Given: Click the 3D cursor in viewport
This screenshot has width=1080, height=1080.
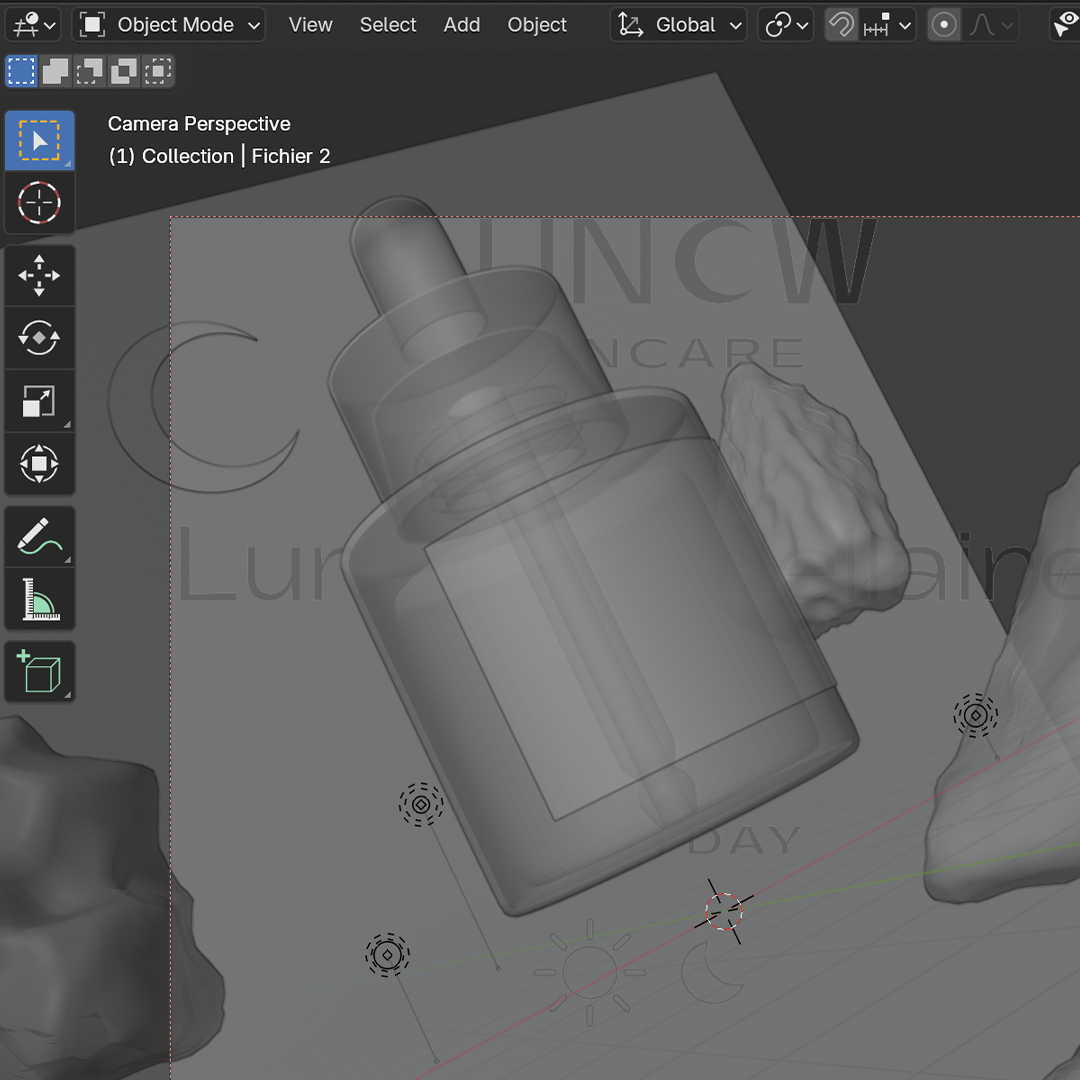Looking at the screenshot, I should pos(724,911).
